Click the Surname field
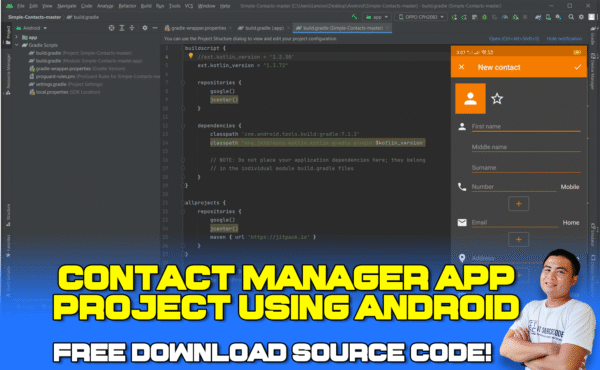 coord(526,168)
